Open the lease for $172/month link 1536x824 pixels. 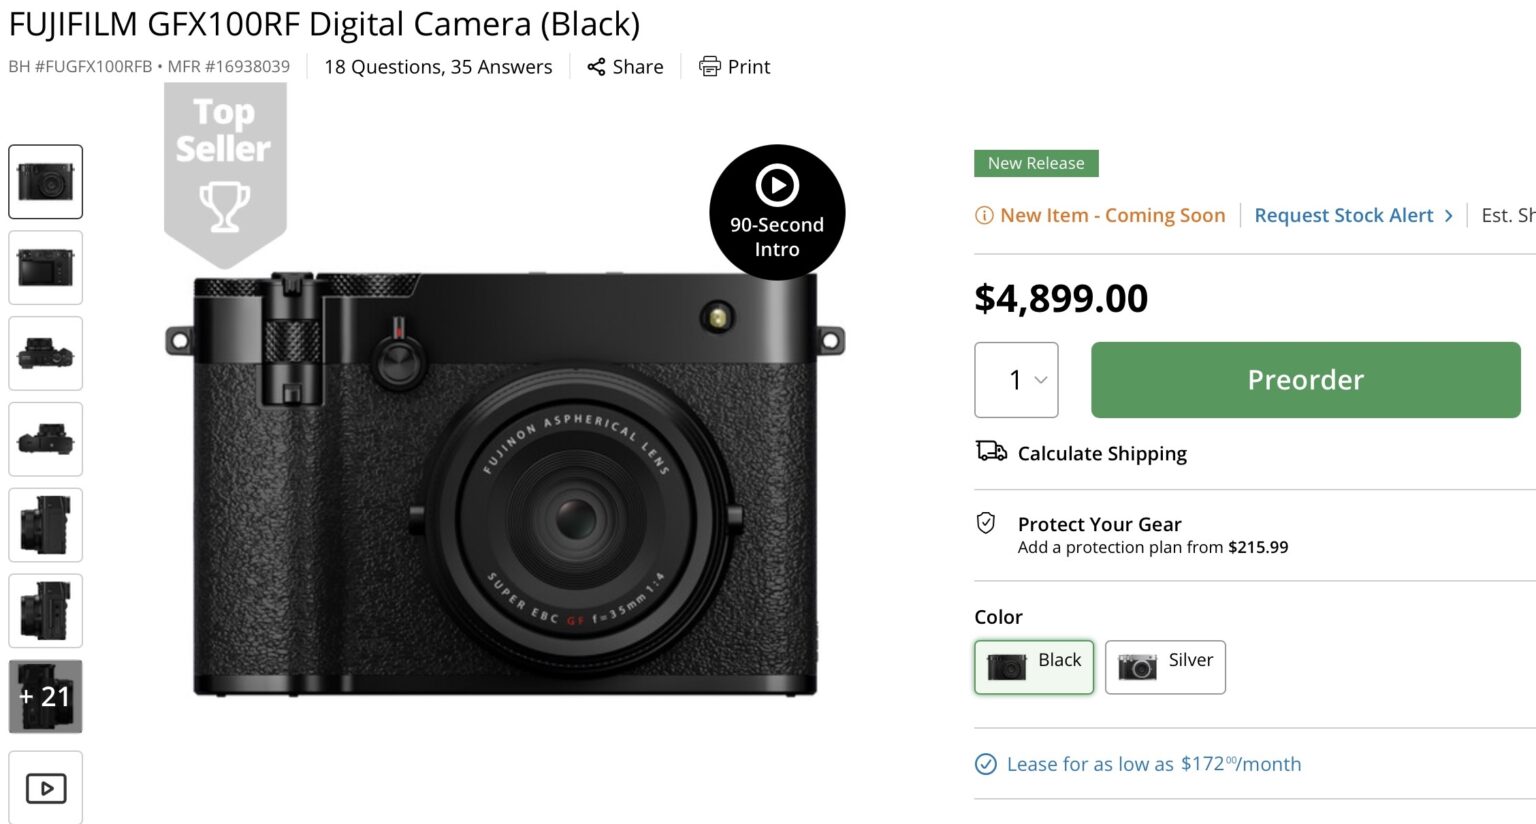(1154, 765)
